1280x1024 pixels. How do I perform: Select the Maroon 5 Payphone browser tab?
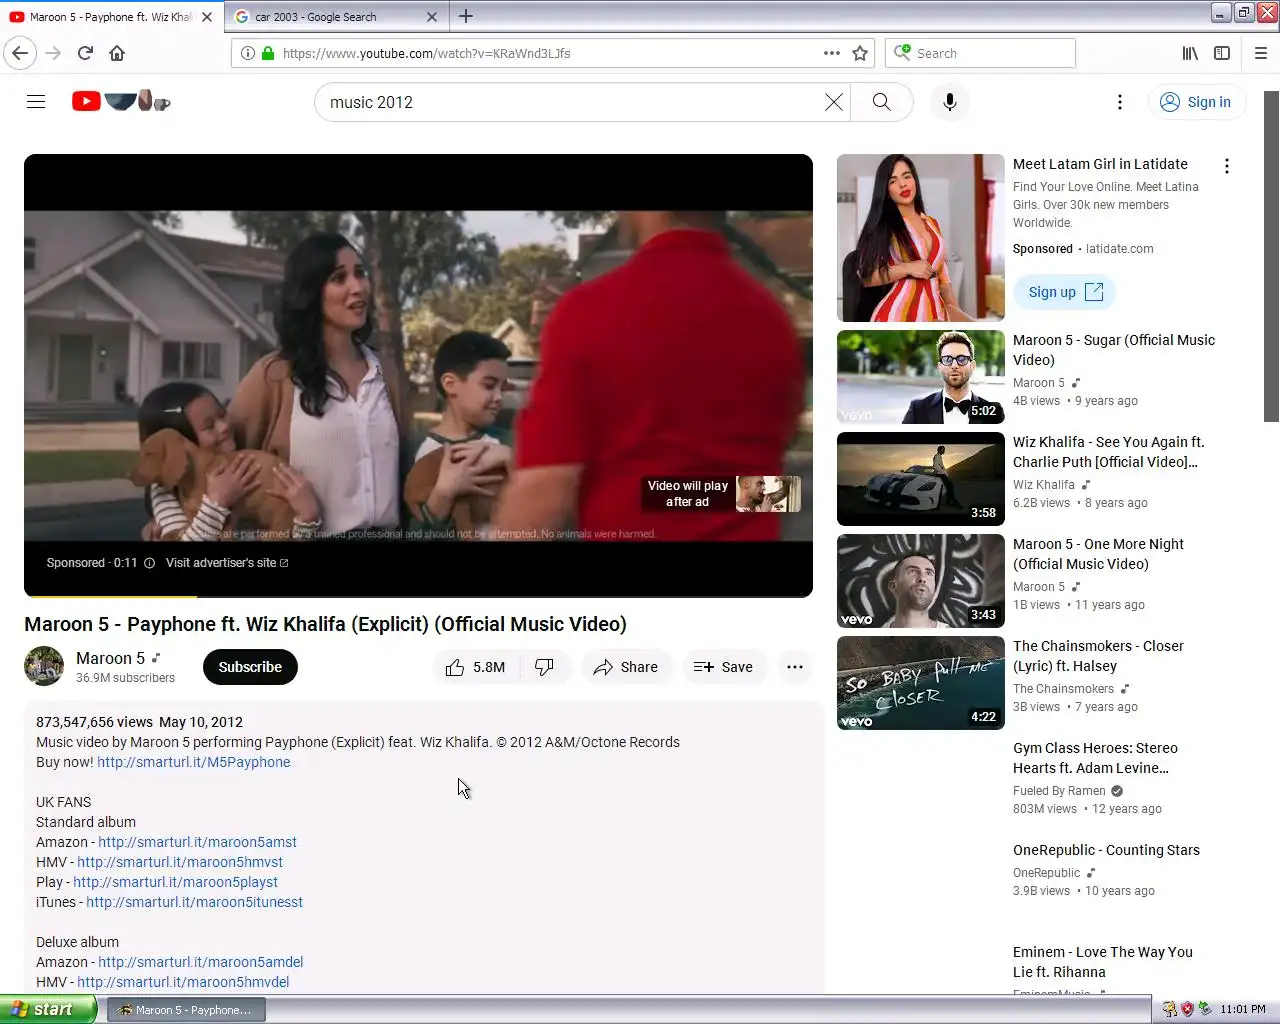pos(111,17)
